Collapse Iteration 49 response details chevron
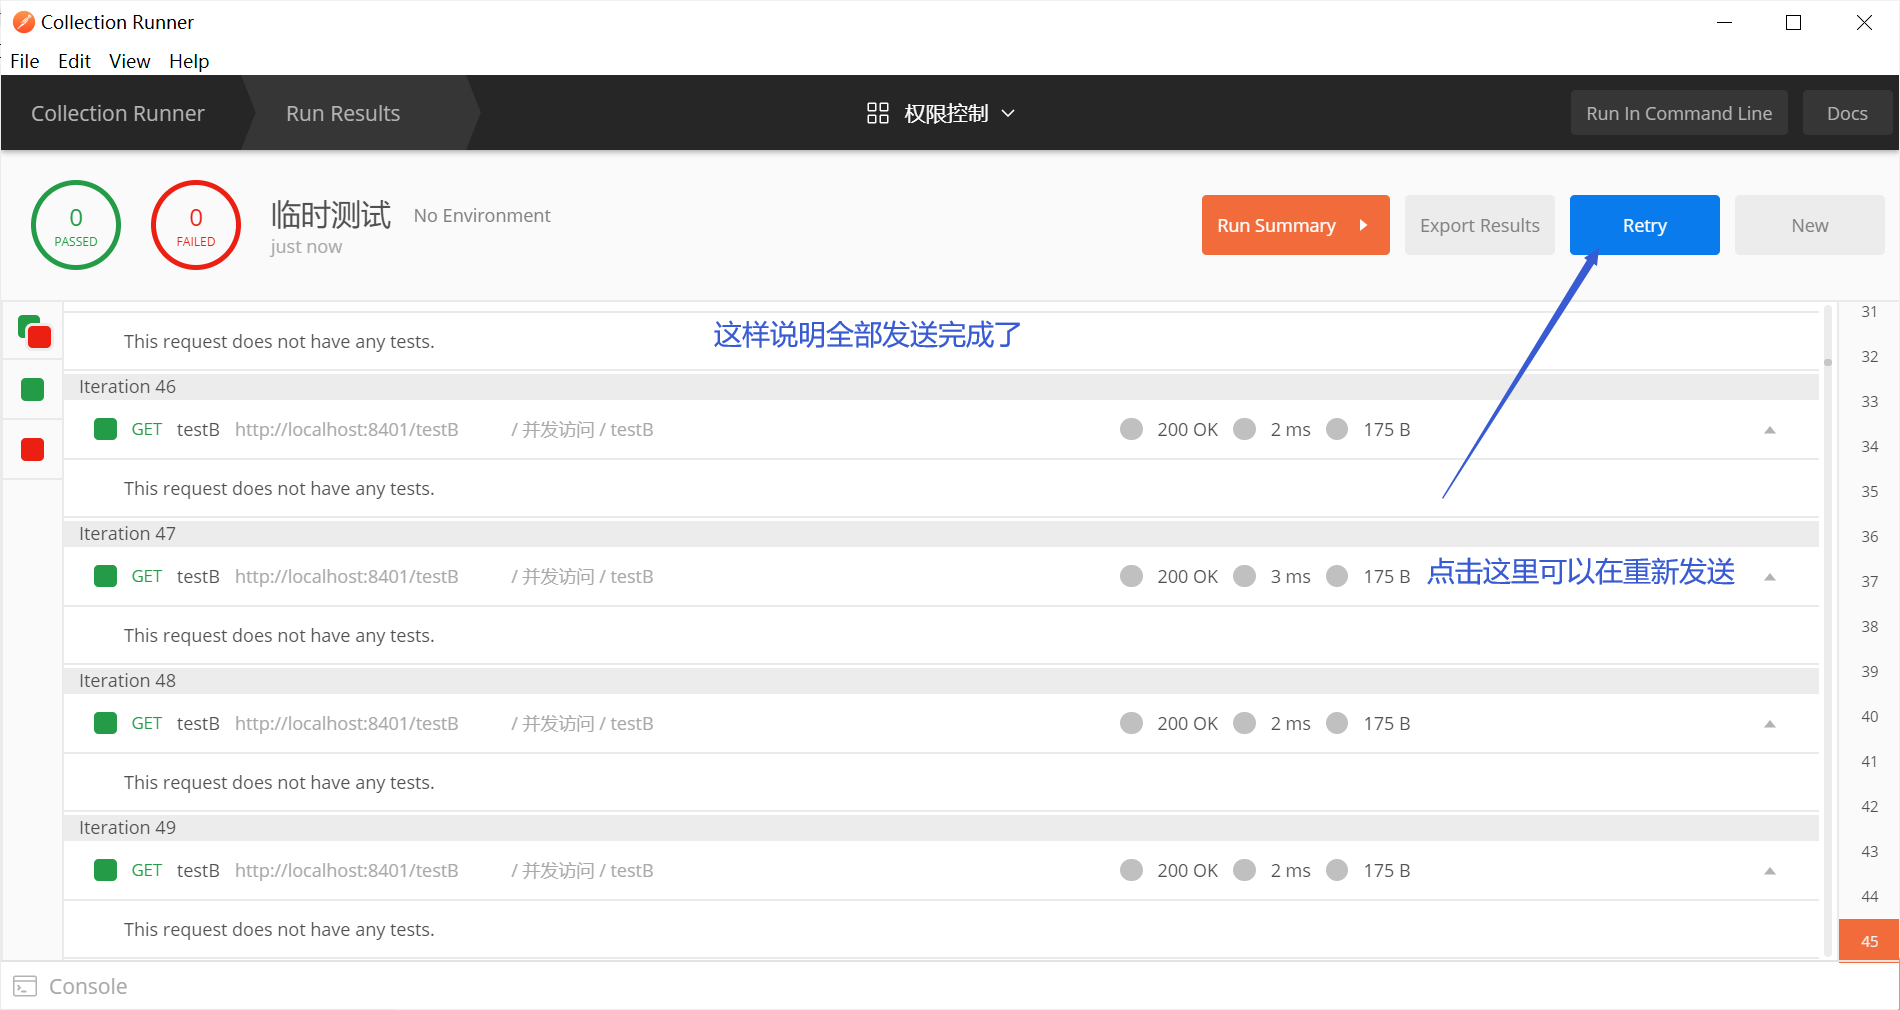The height and width of the screenshot is (1010, 1900). point(1770,870)
